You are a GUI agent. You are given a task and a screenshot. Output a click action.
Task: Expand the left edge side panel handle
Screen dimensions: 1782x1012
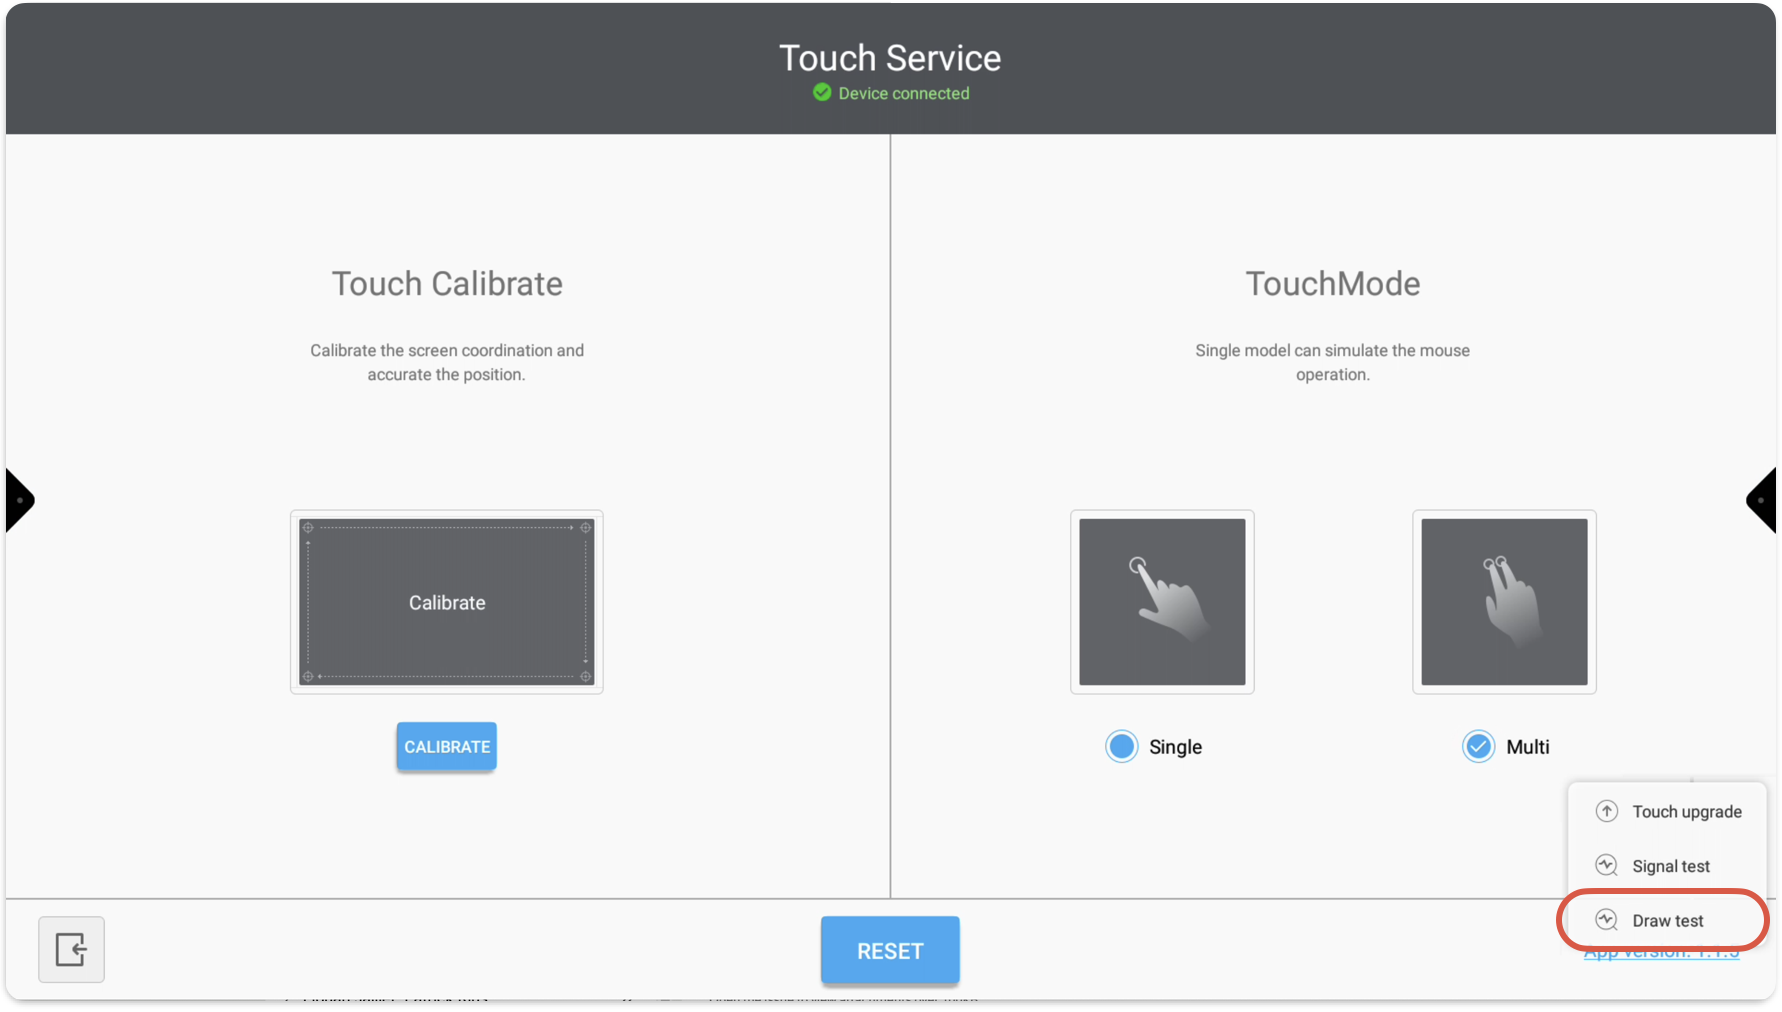point(19,500)
